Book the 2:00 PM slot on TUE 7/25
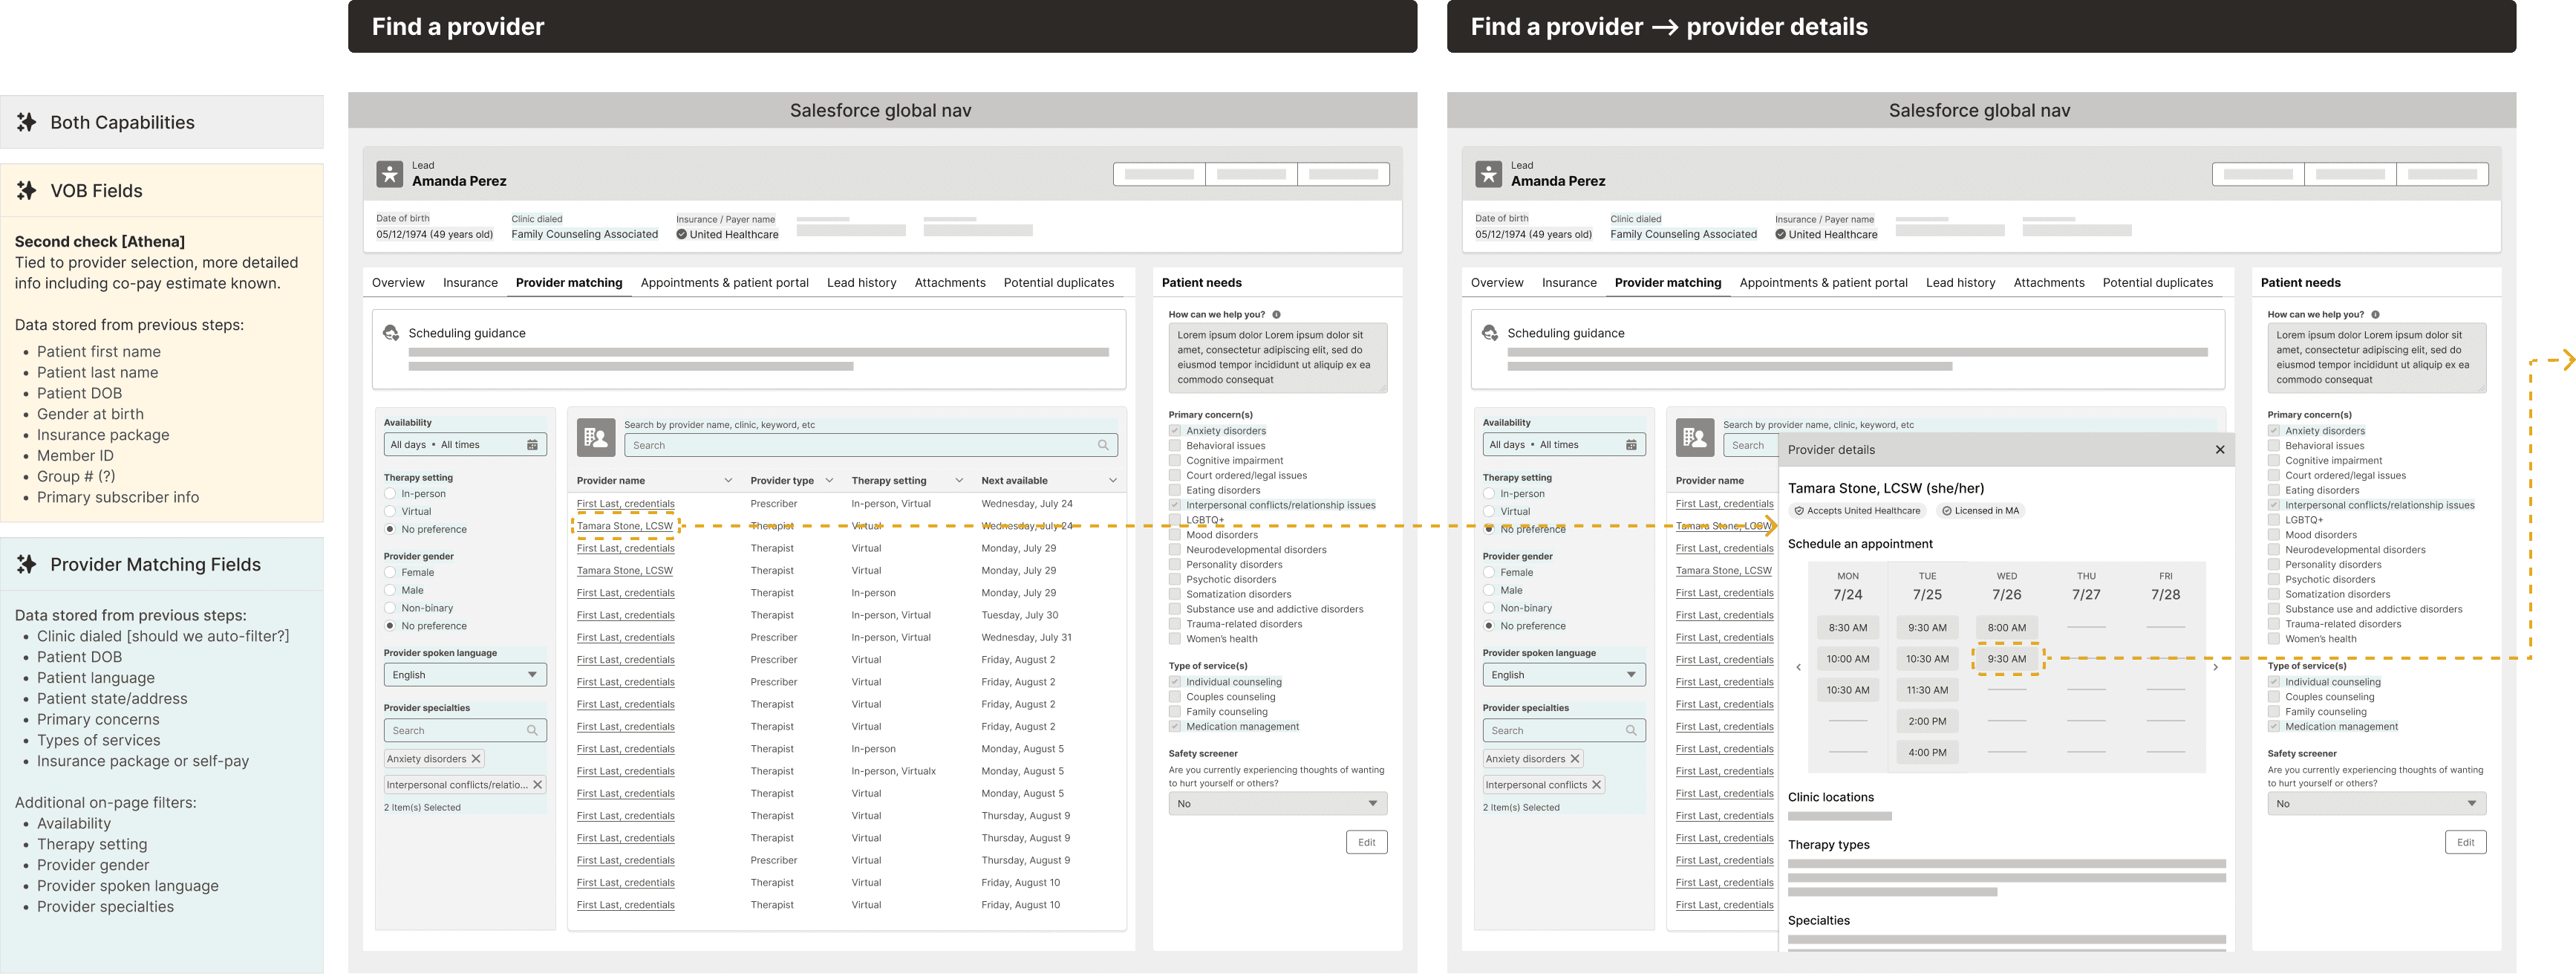The image size is (2576, 974). click(x=1927, y=721)
